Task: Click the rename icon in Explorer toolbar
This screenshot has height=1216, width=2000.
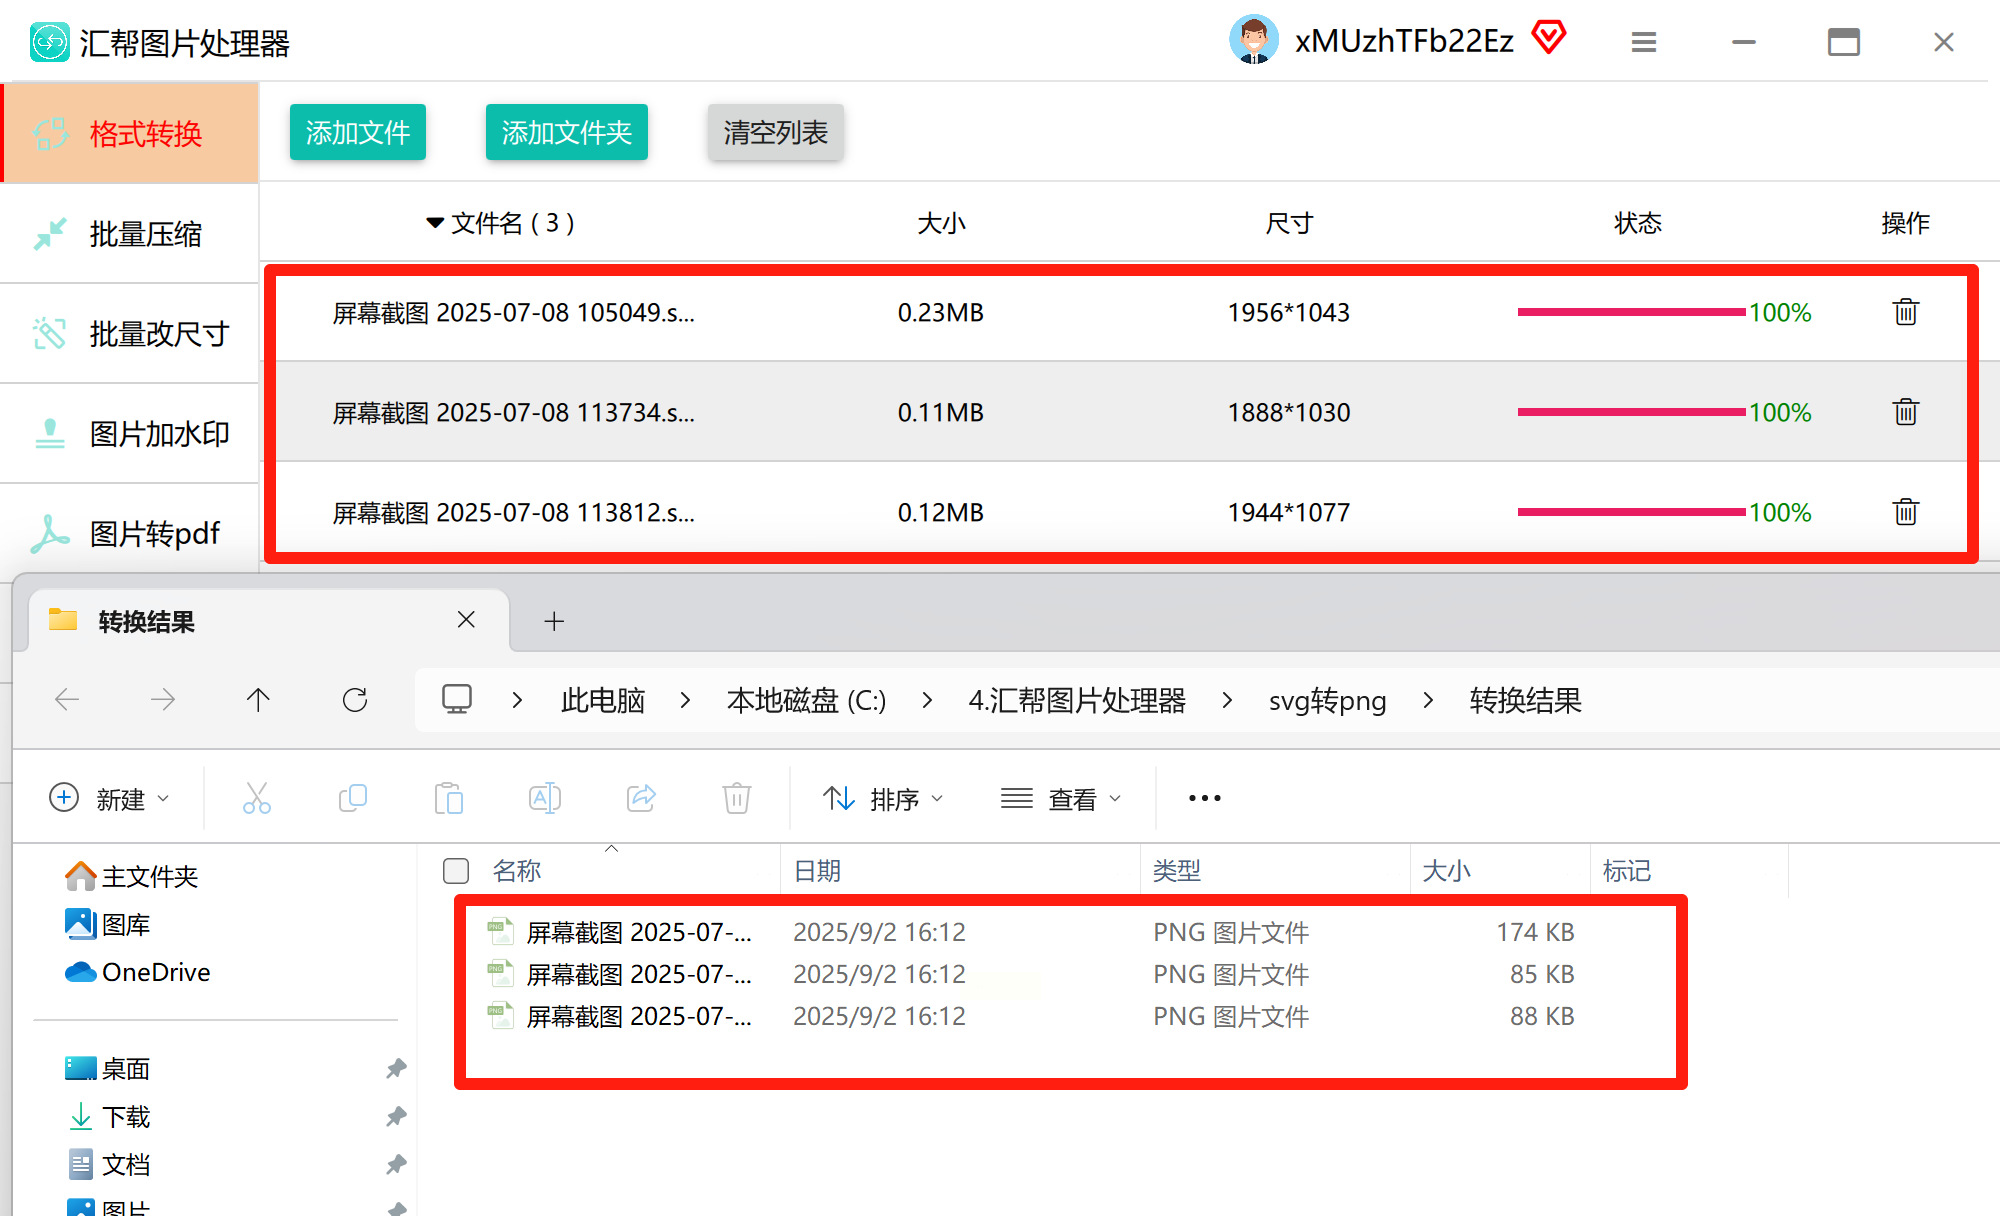Action: pyautogui.click(x=544, y=798)
